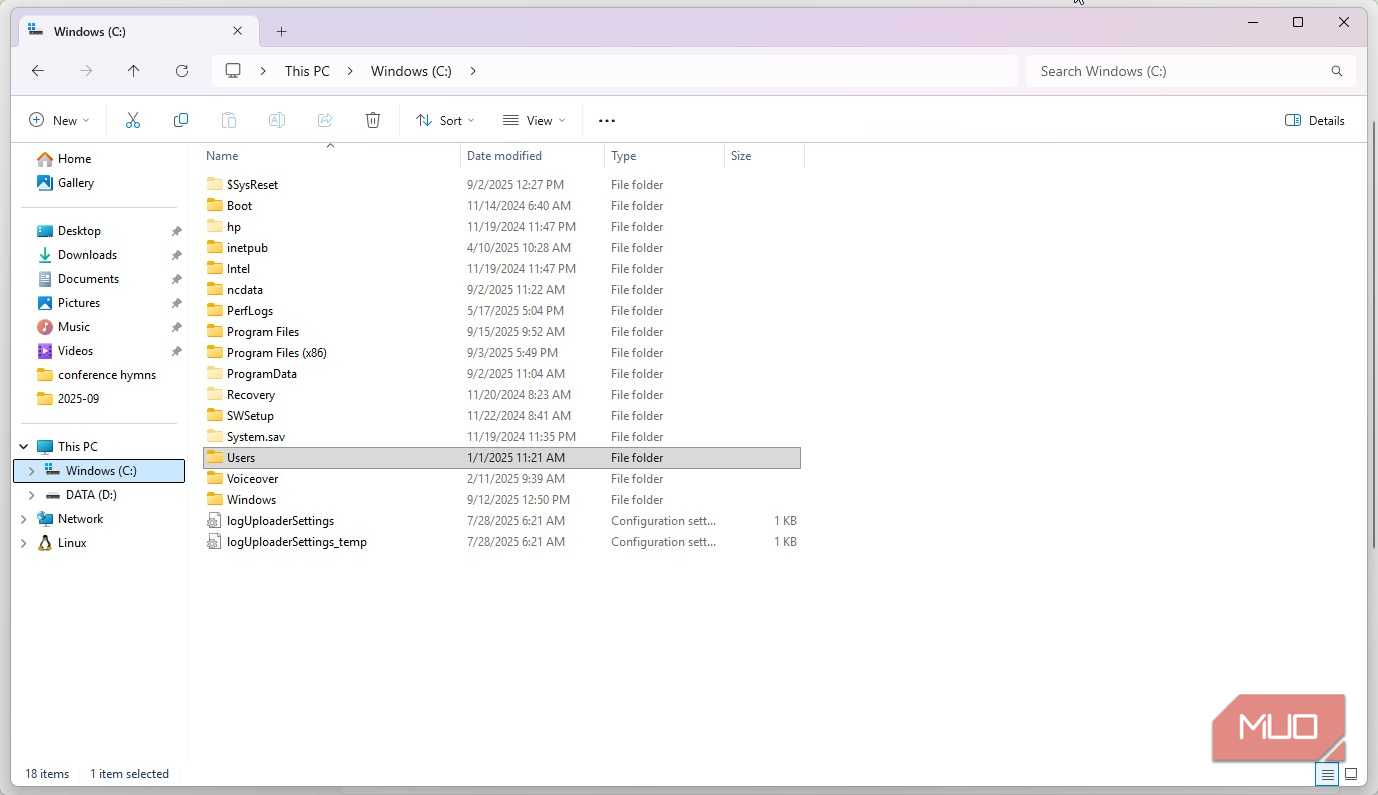Switch to details list view icon
Screen dimensions: 1378x795
click(1328, 774)
